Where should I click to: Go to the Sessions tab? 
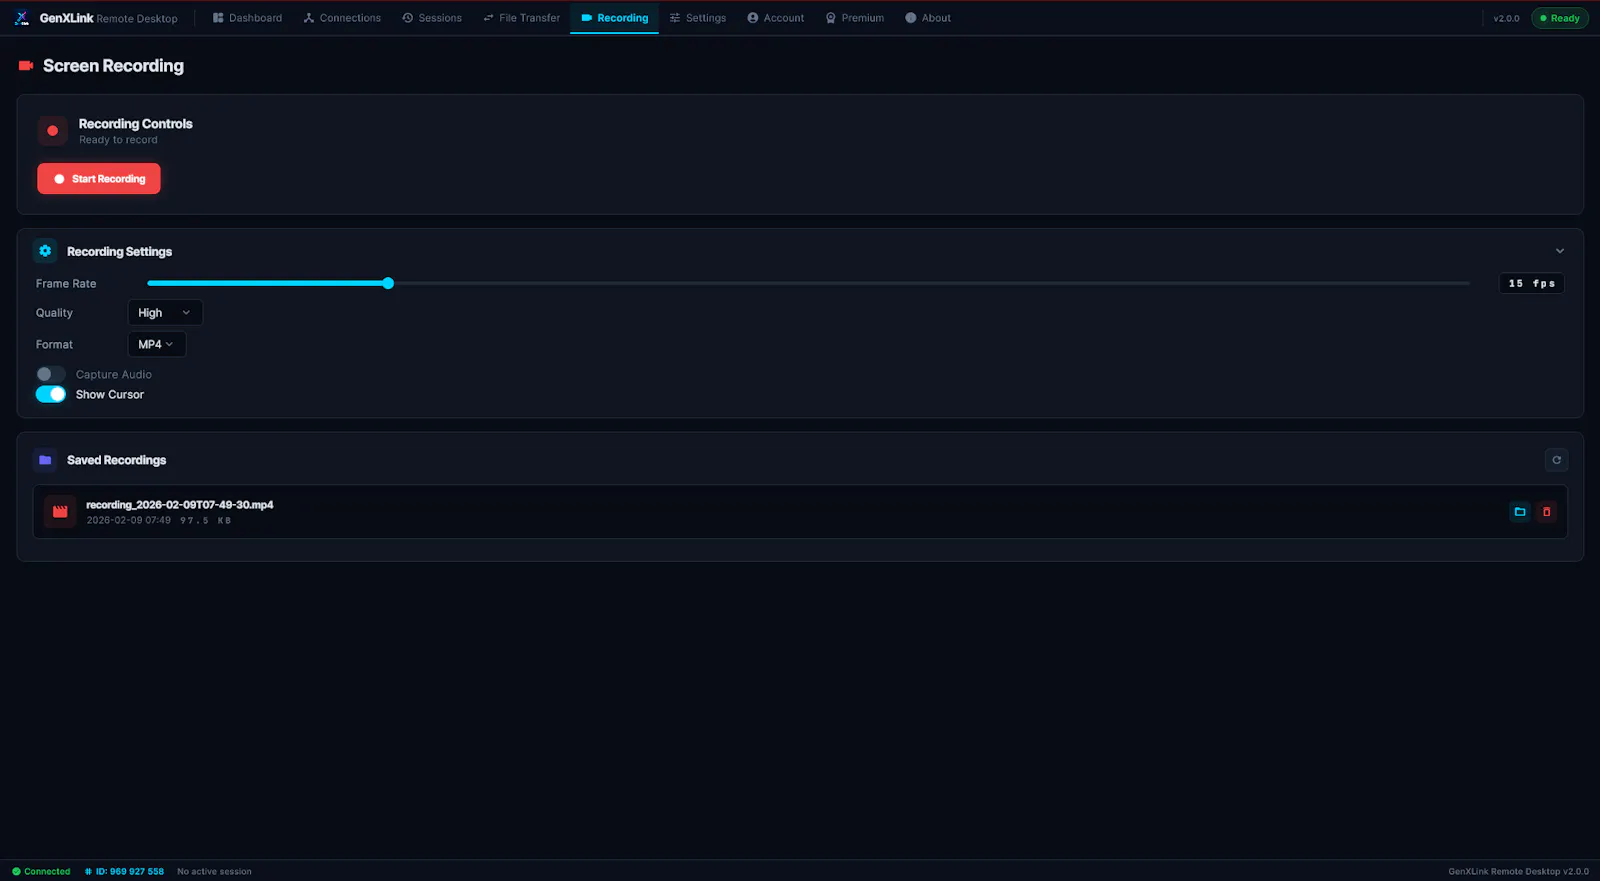[x=432, y=18]
